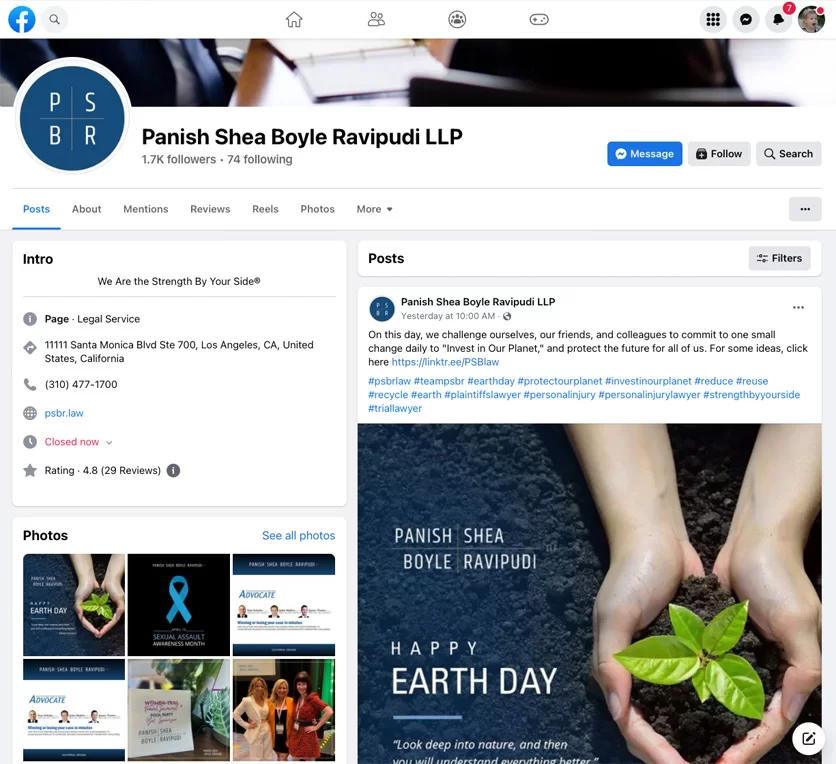The image size is (836, 764).
Task: Click the phone icon in Intro
Action: 30,384
